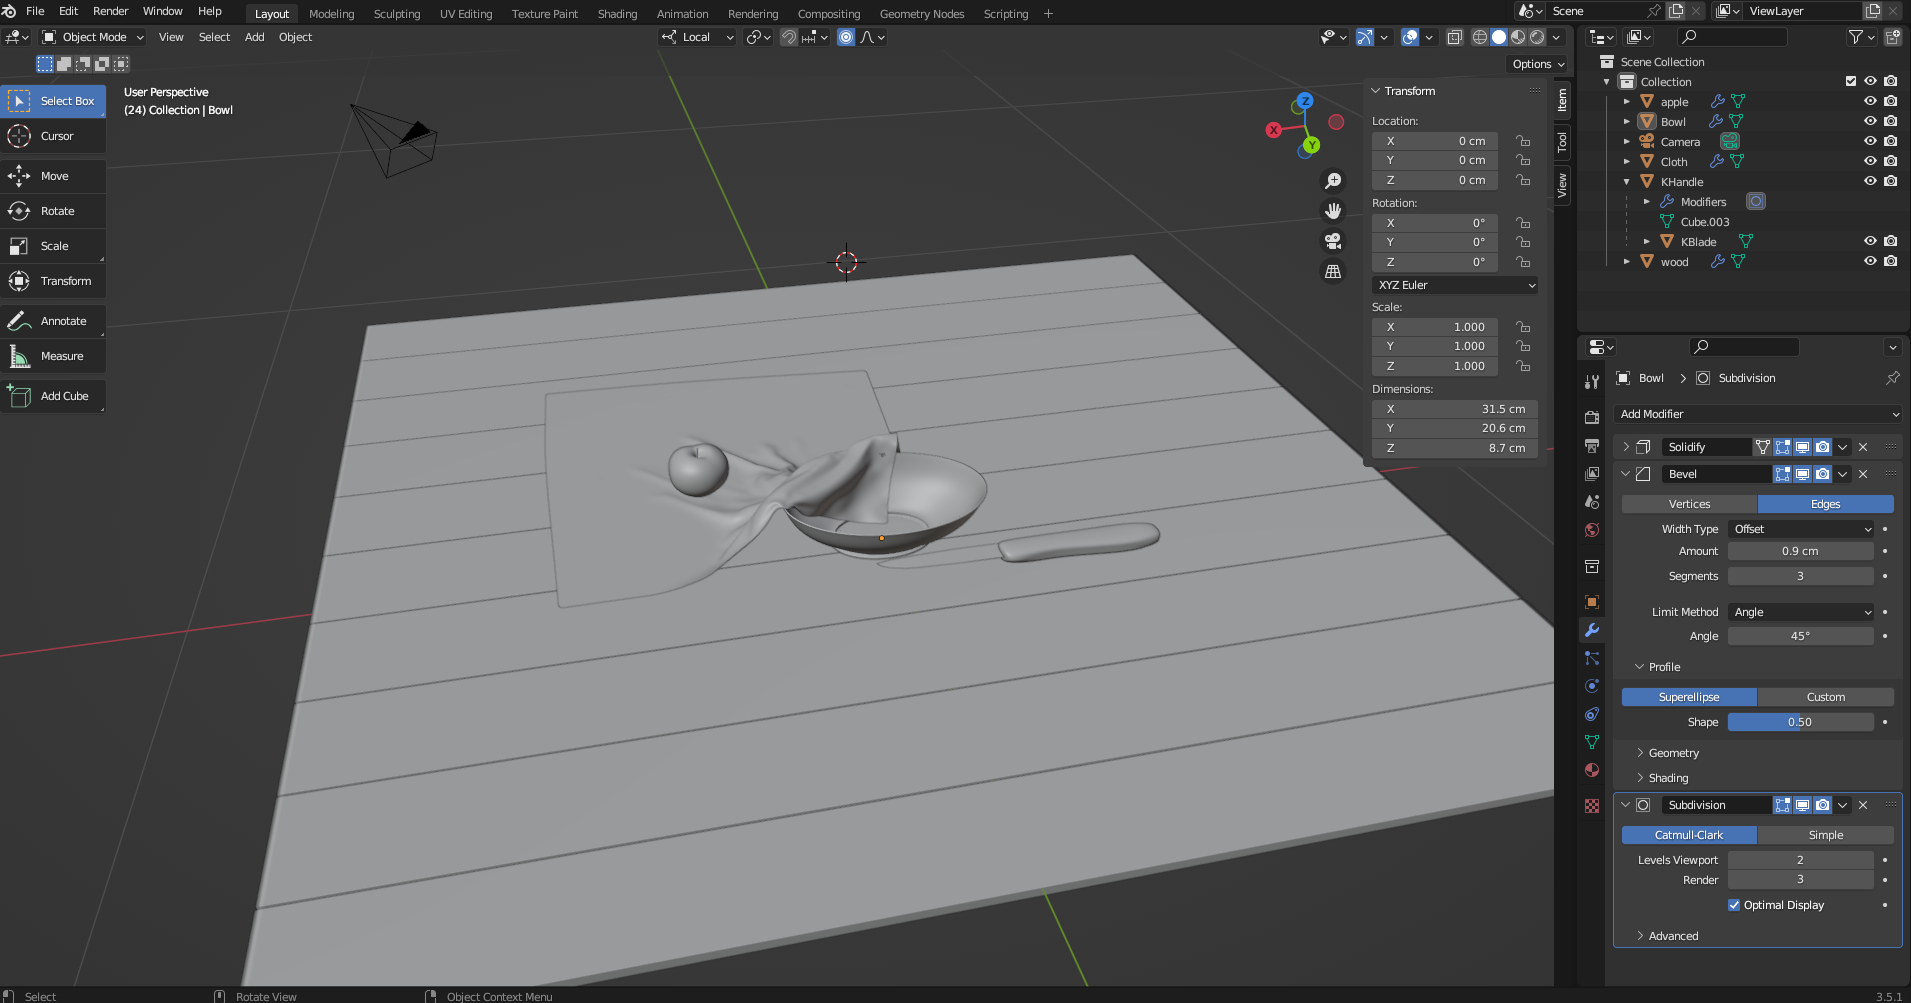Open Limit Method Angle dropdown
Viewport: 1911px width, 1003px height.
[1801, 612]
